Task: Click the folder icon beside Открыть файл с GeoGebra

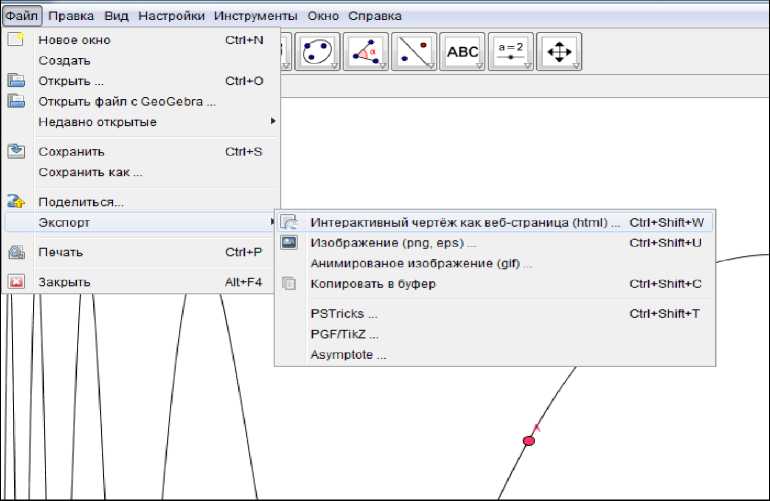Action: coord(16,101)
